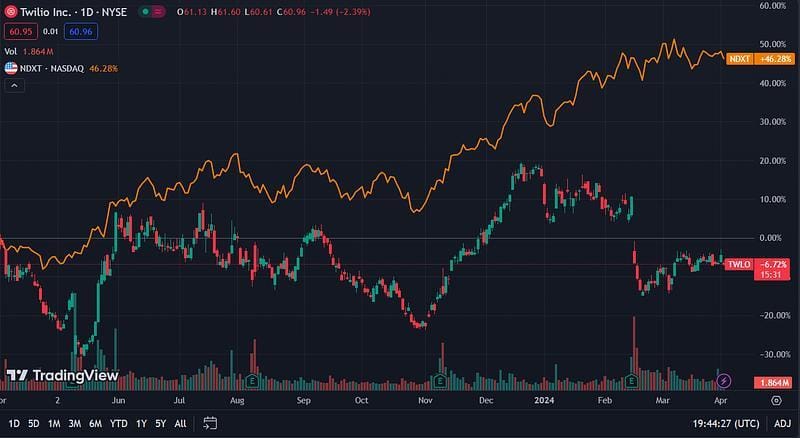Click the earnings 'E' marker near February
800x438 pixels.
tap(632, 381)
